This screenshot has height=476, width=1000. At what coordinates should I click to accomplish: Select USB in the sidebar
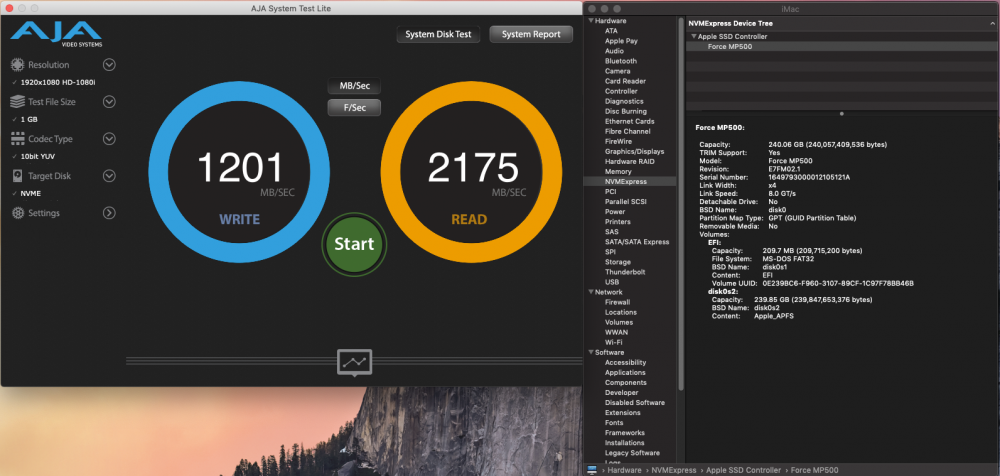coord(612,282)
